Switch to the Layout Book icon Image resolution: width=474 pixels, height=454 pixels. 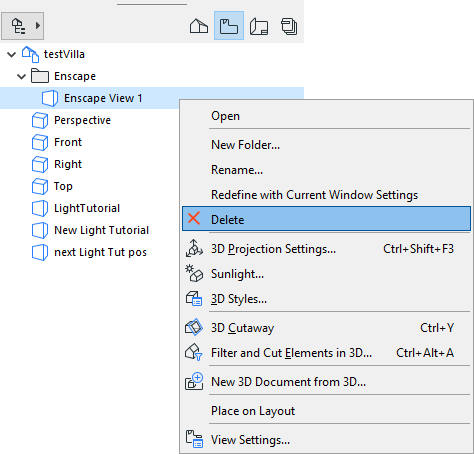[x=259, y=26]
